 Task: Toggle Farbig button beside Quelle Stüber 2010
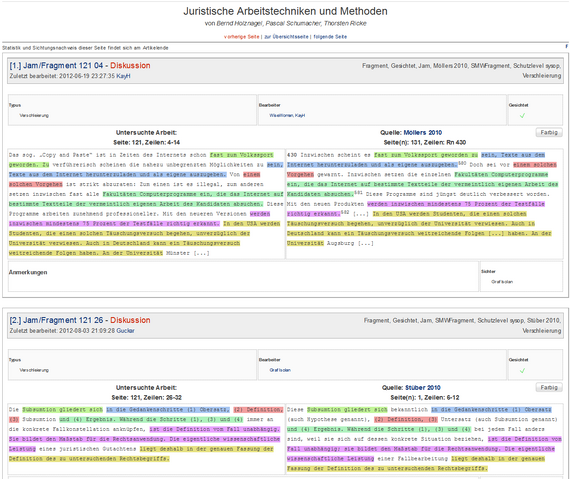pyautogui.click(x=549, y=387)
